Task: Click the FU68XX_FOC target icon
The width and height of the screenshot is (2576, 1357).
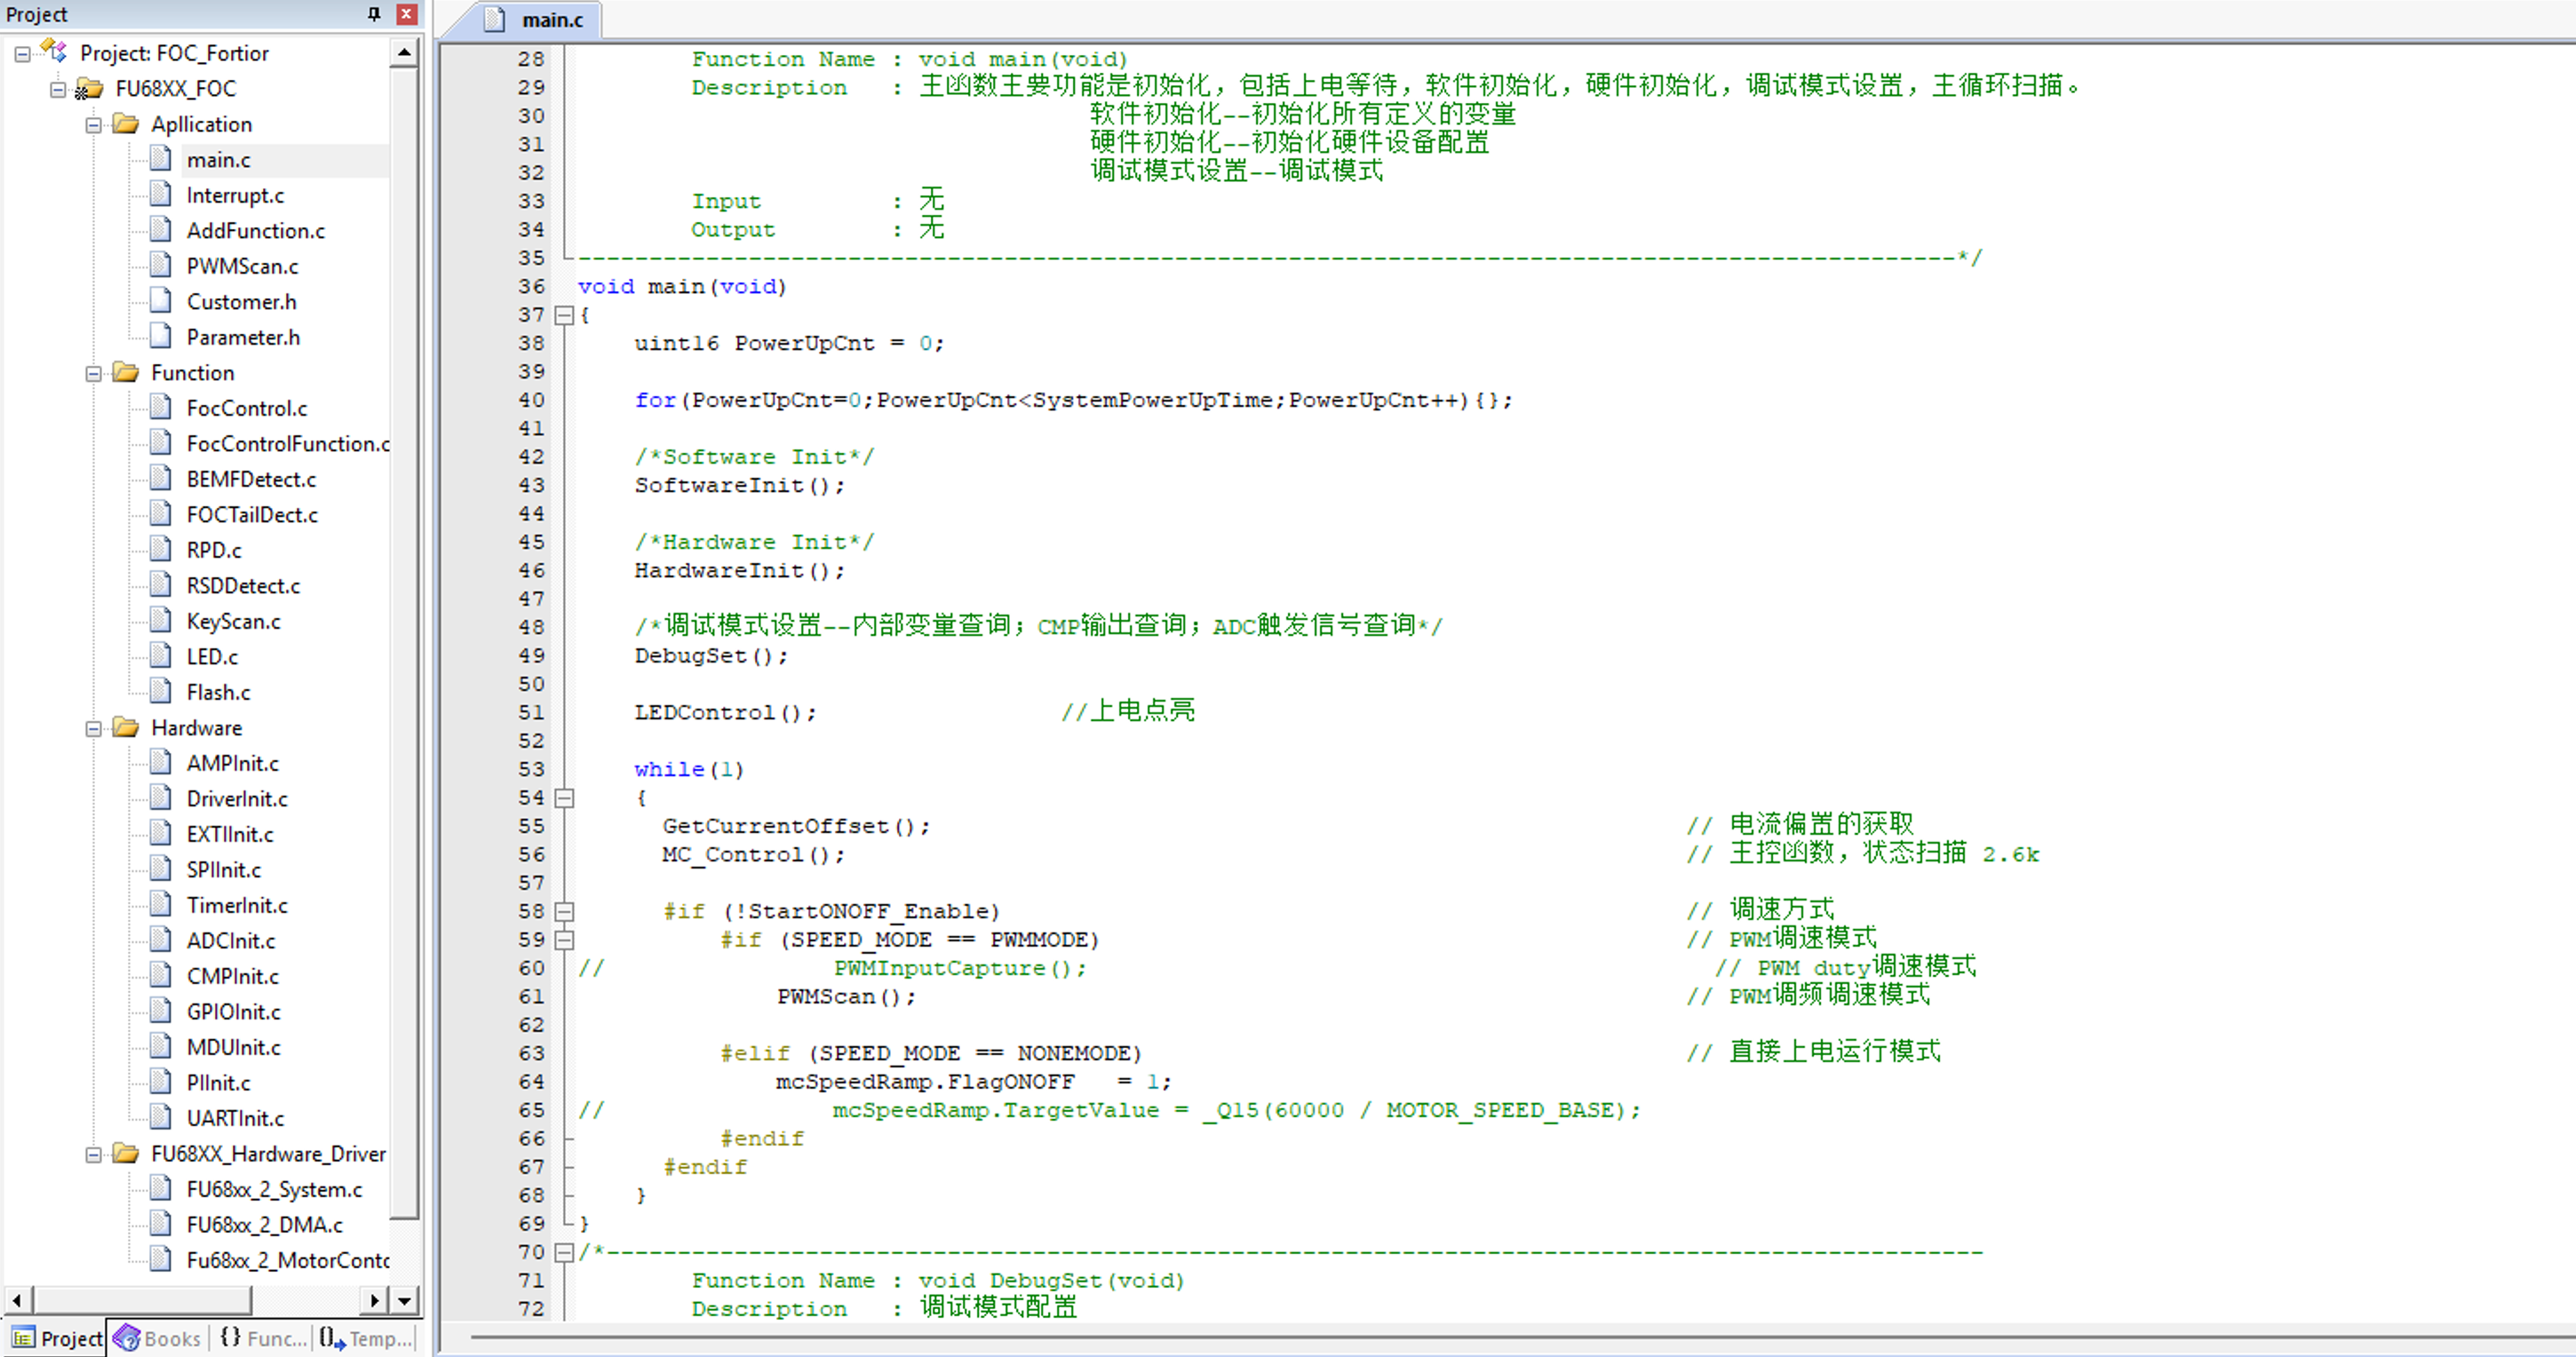Action: tap(89, 89)
